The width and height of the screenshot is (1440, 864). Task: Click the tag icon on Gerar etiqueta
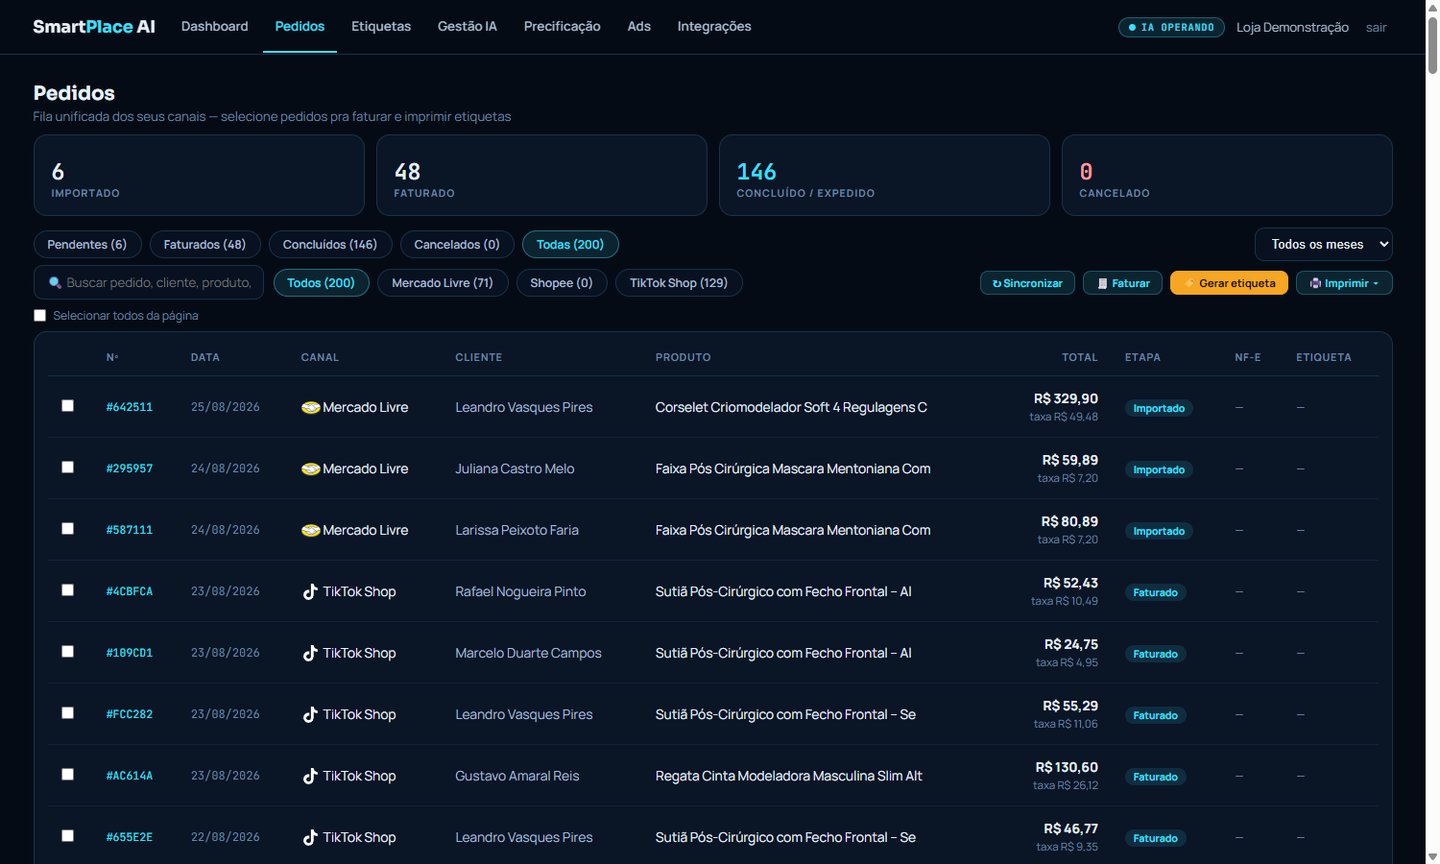(x=1190, y=284)
